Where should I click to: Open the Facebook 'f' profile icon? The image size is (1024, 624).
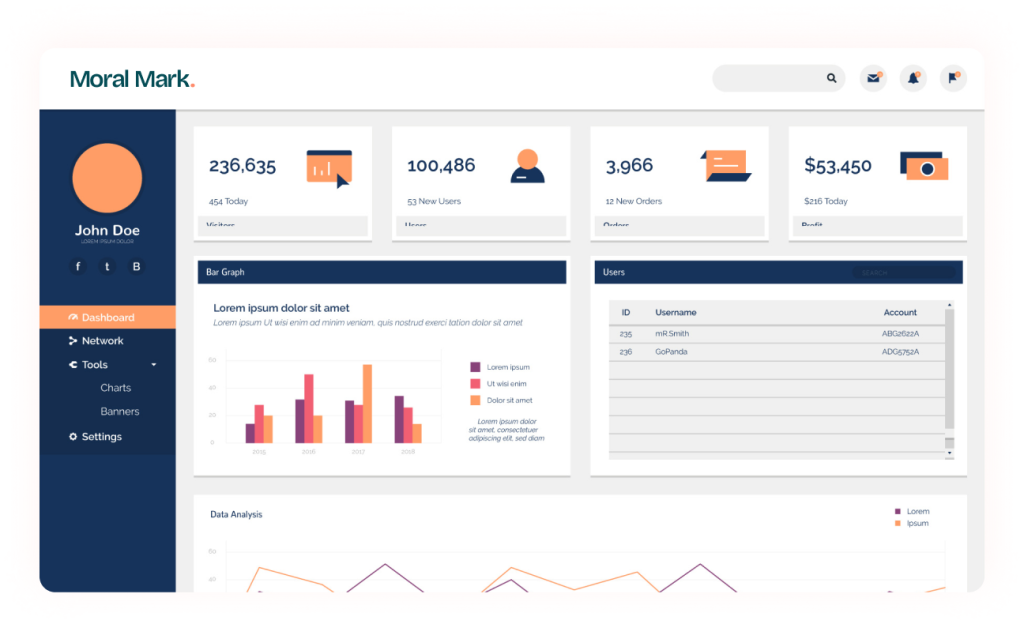click(78, 266)
